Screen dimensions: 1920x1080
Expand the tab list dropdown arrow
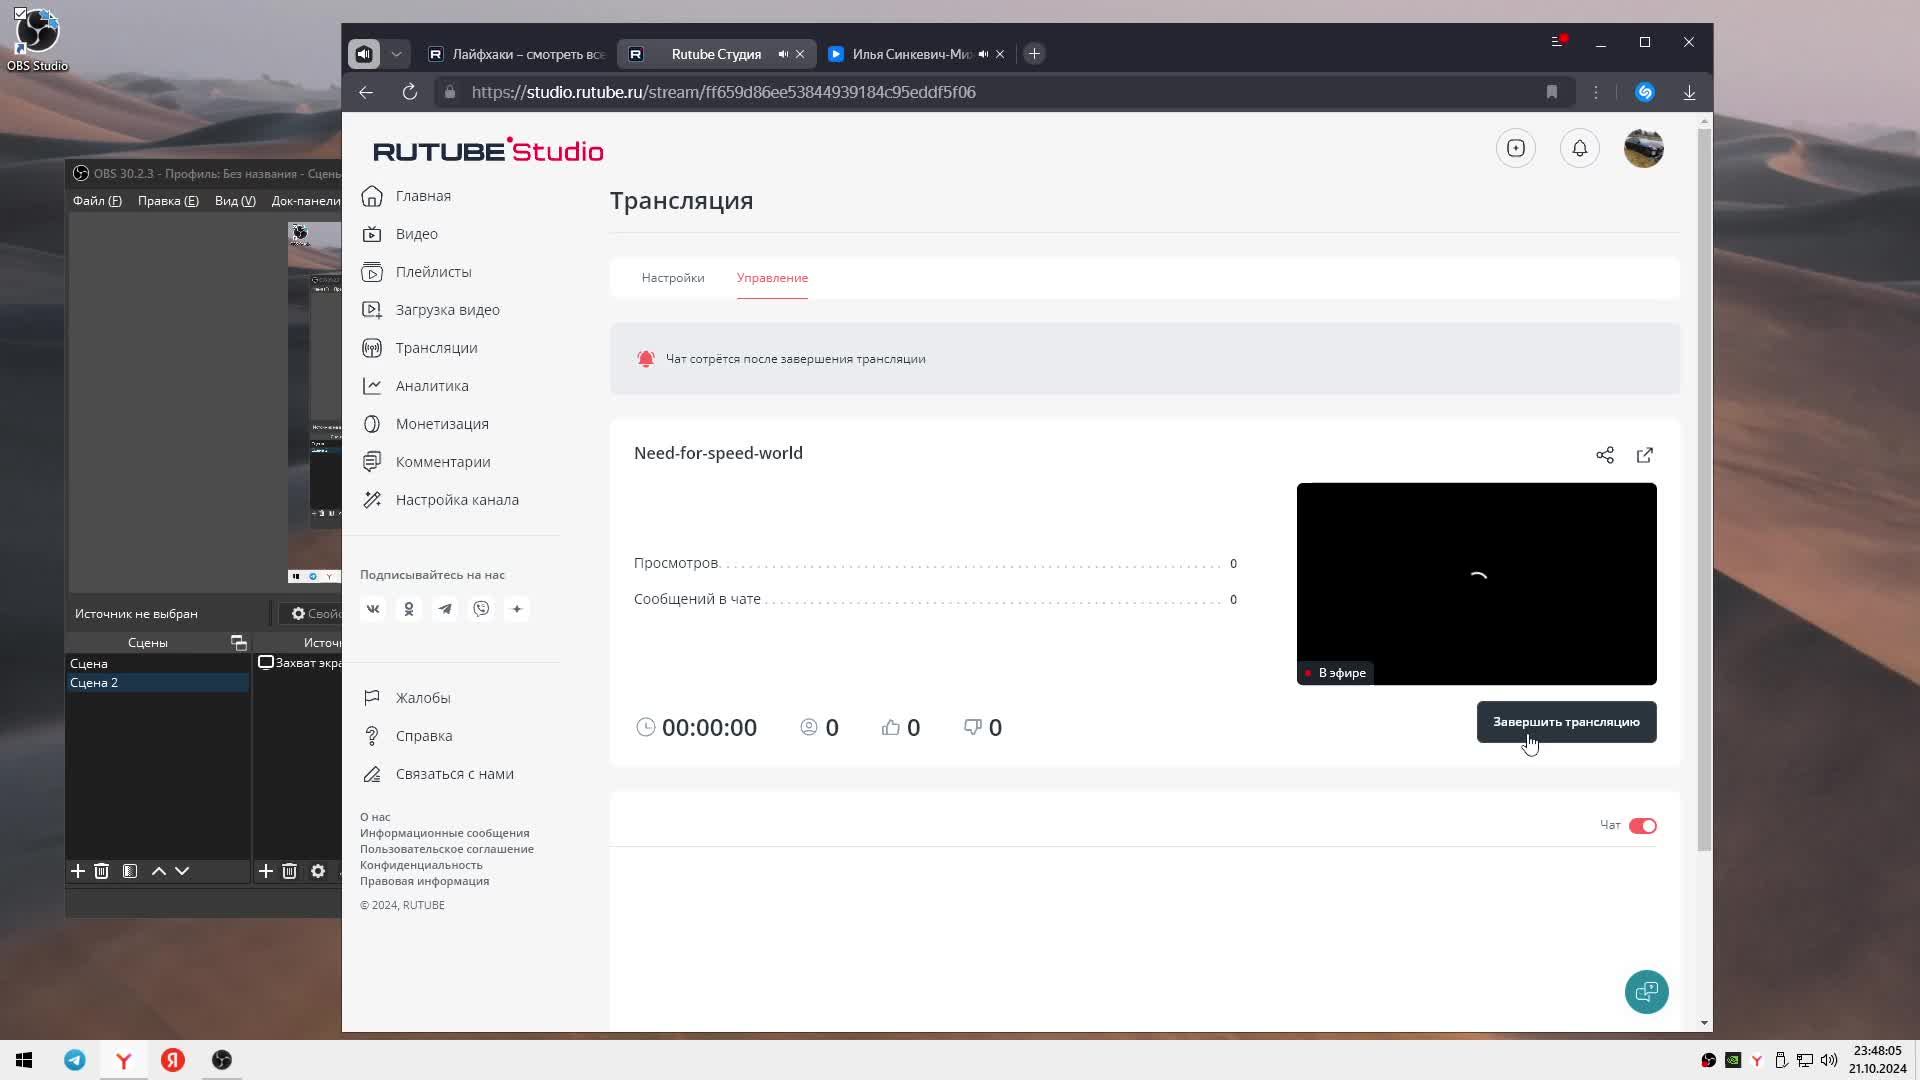pos(396,54)
